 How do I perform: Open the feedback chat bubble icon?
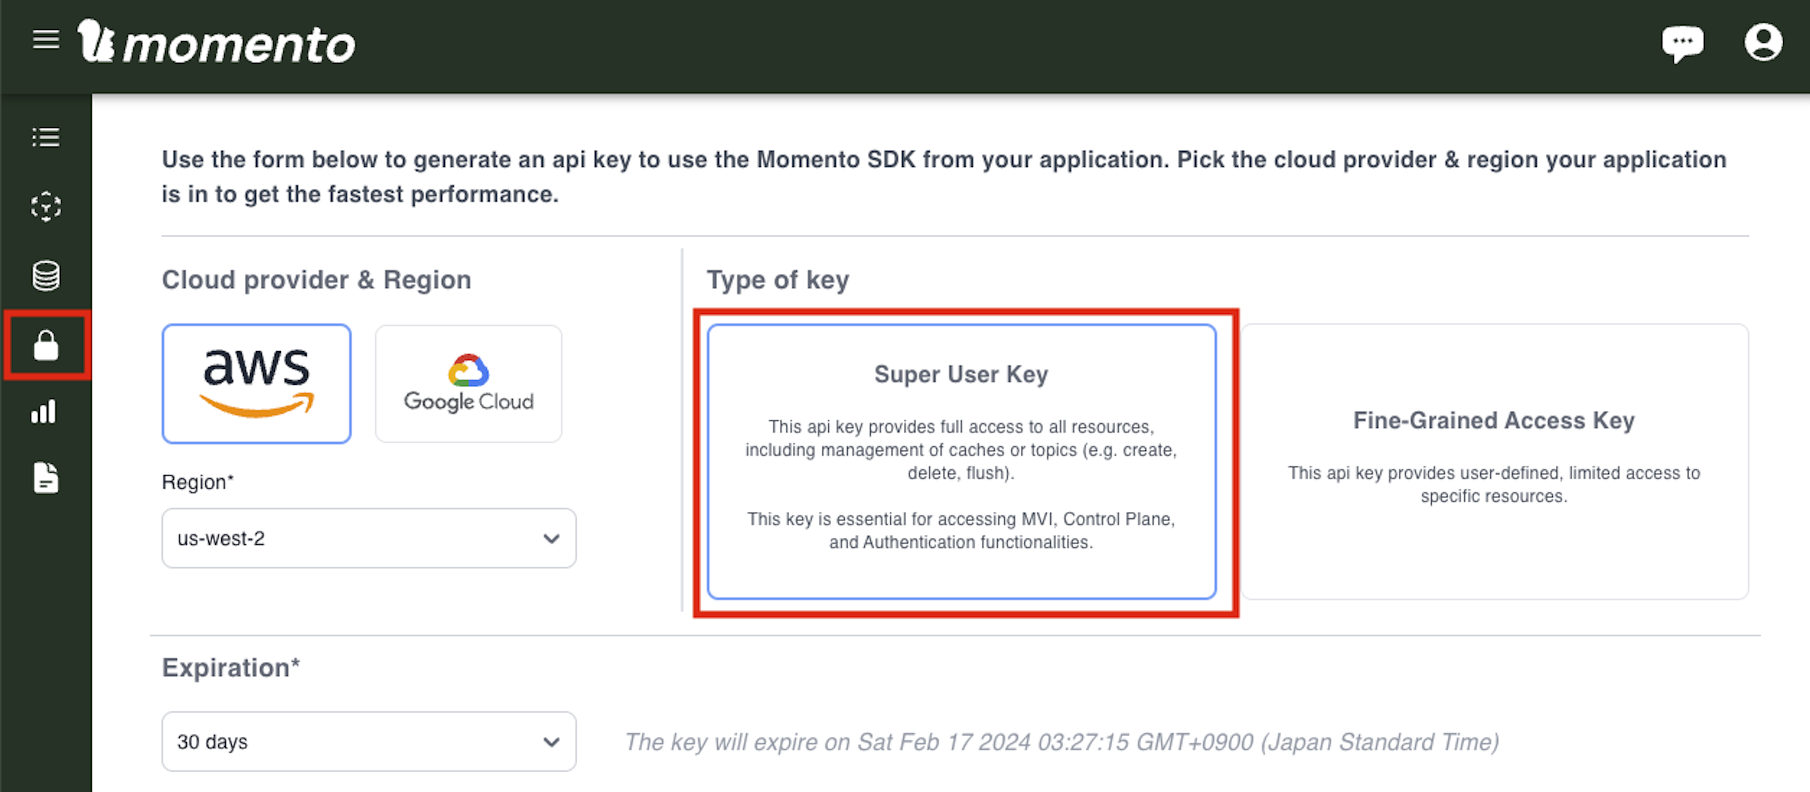tap(1684, 41)
